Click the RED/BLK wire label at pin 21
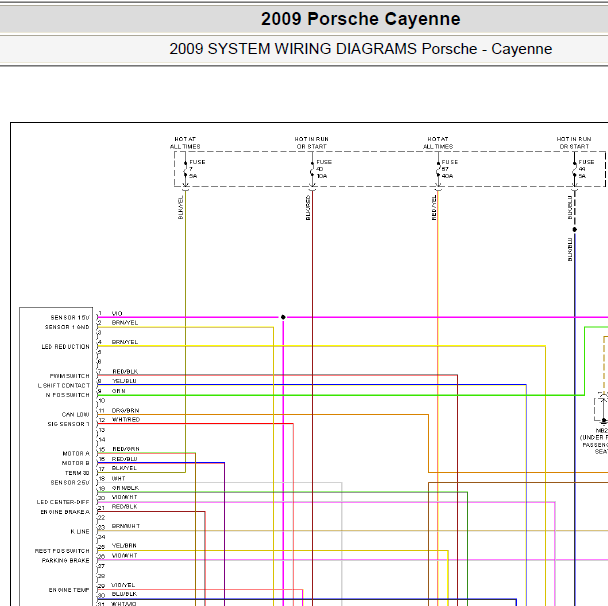608x606 pixels. tap(124, 507)
